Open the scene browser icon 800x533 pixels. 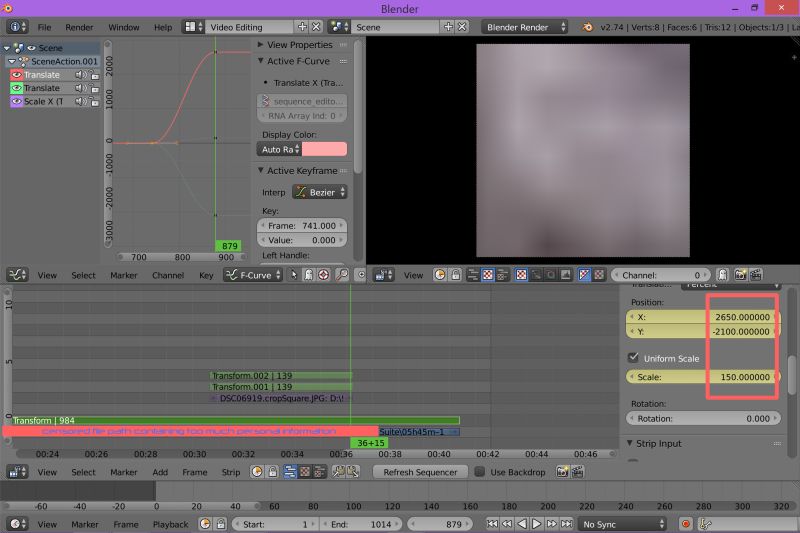[x=339, y=27]
